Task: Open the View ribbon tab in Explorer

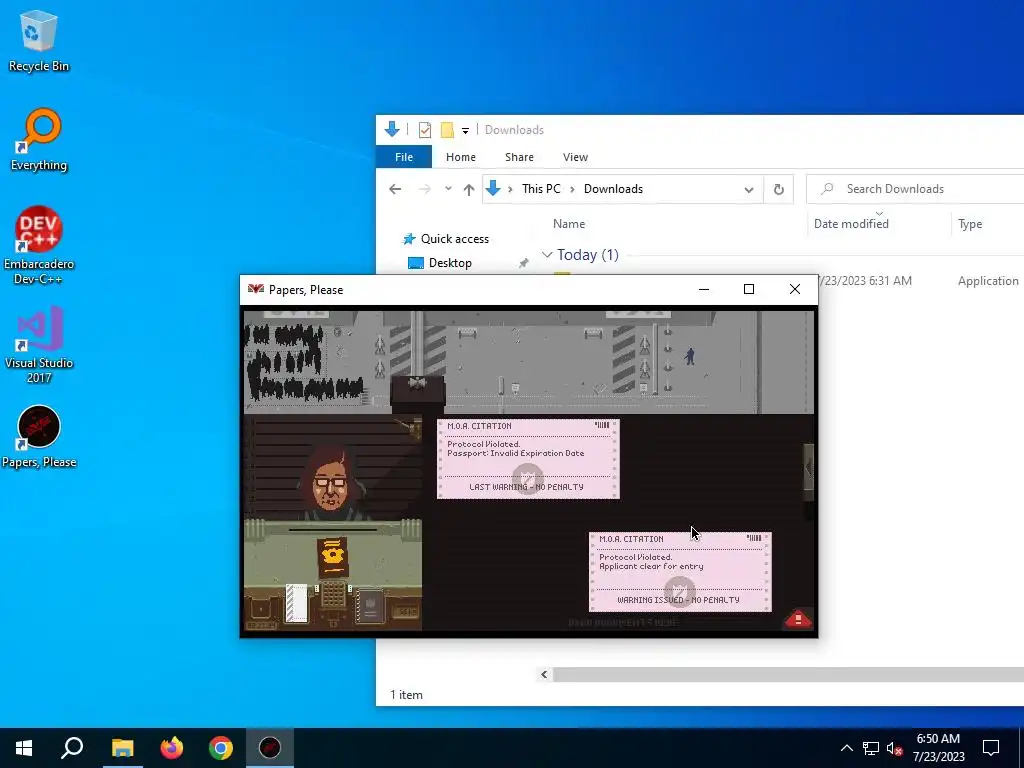Action: coord(575,157)
